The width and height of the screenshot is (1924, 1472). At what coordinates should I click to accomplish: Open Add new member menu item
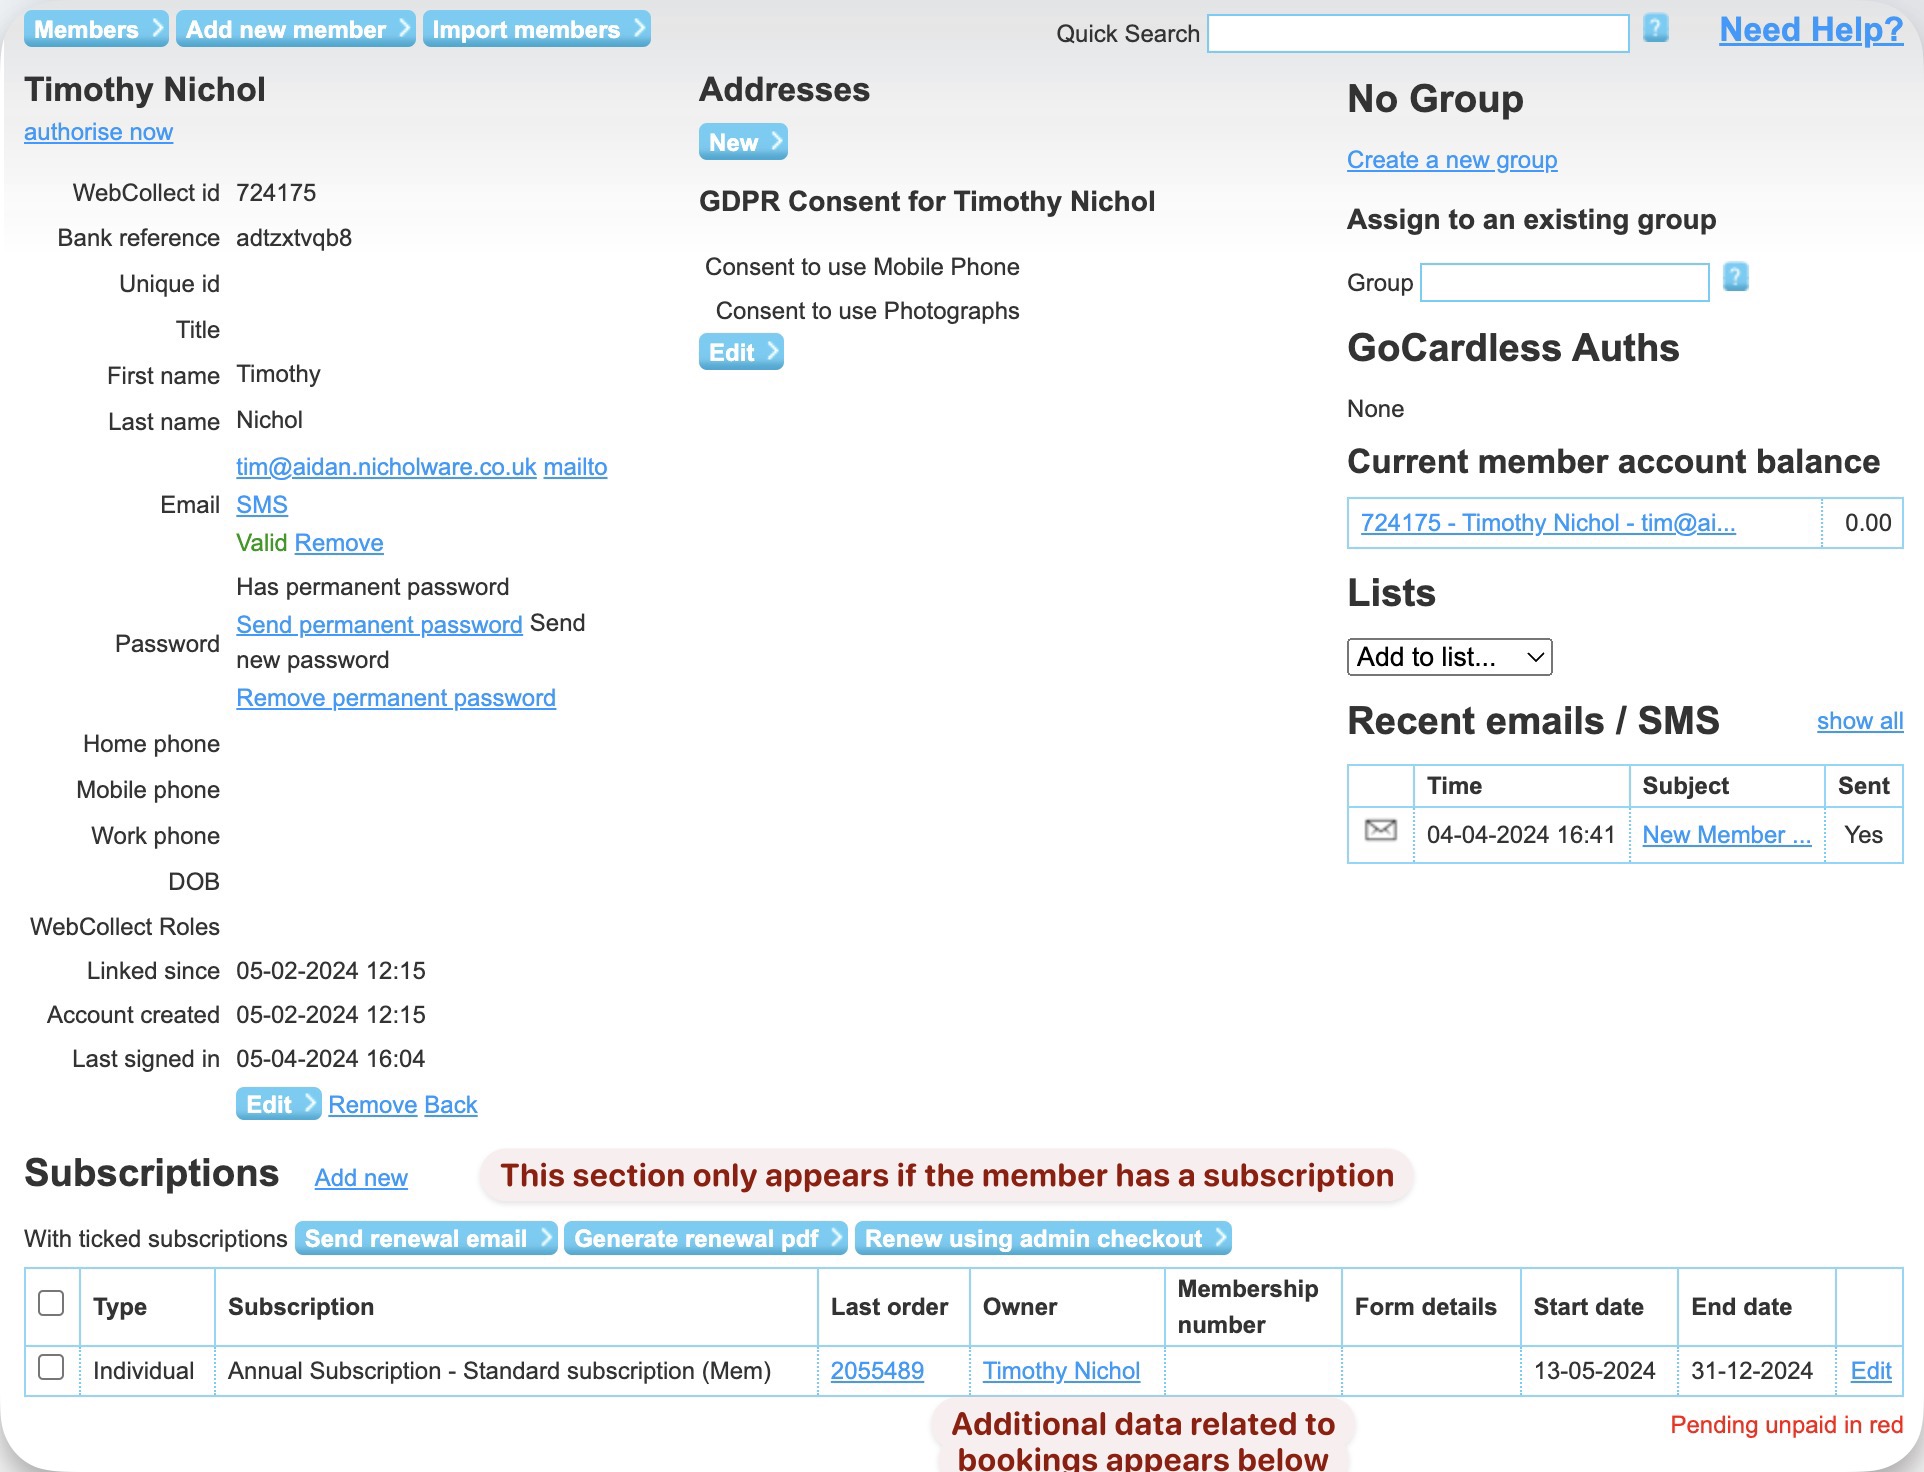[x=296, y=29]
